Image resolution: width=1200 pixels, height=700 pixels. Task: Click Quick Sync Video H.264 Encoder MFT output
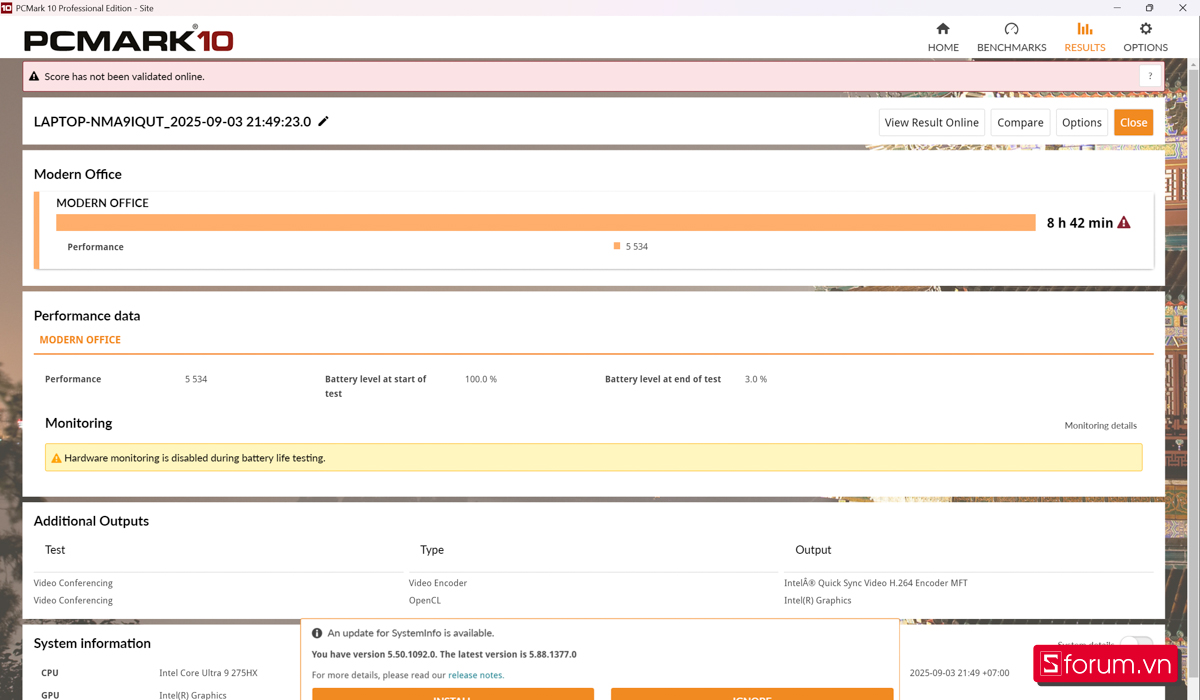(x=876, y=583)
